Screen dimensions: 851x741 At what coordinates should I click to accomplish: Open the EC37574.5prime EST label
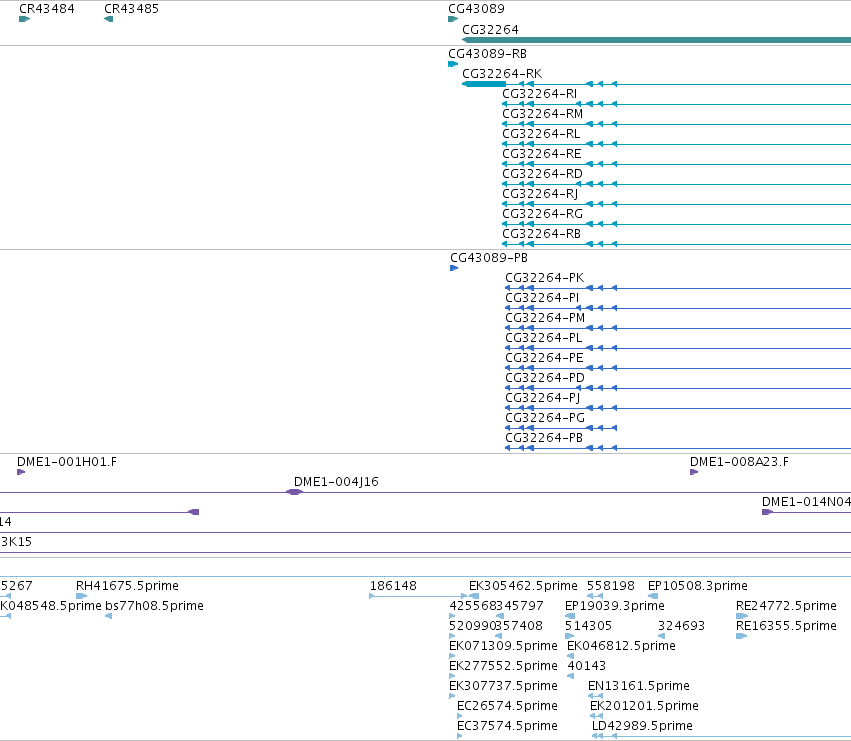507,726
